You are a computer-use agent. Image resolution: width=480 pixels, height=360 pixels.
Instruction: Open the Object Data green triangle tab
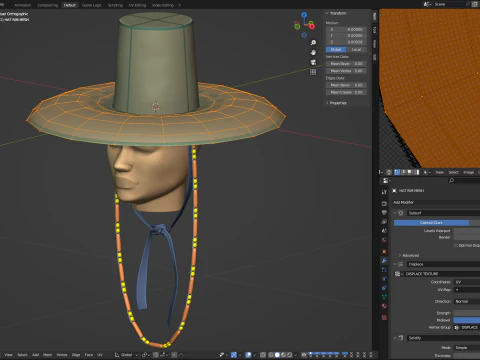pos(384,297)
